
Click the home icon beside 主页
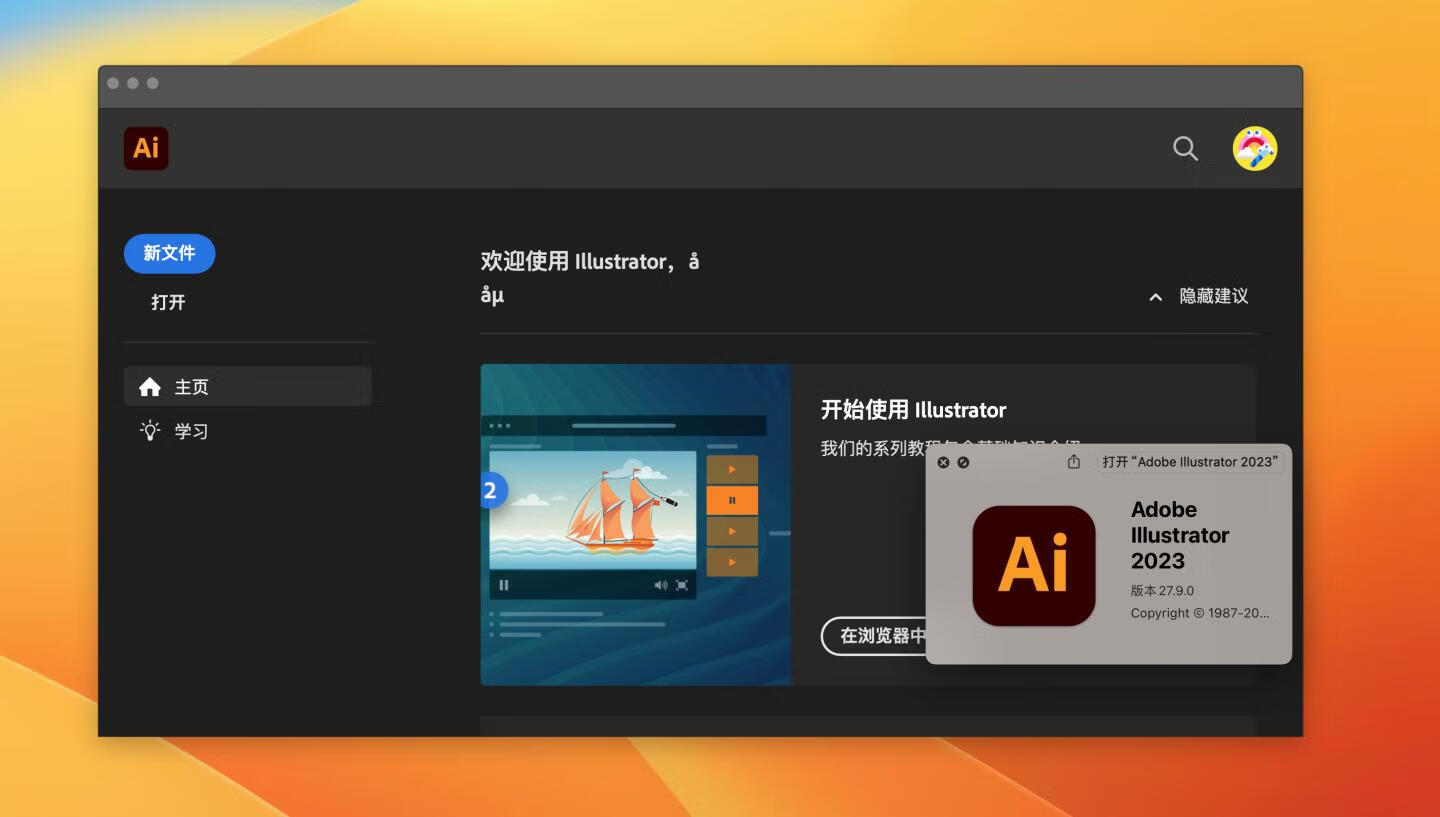pyautogui.click(x=150, y=386)
